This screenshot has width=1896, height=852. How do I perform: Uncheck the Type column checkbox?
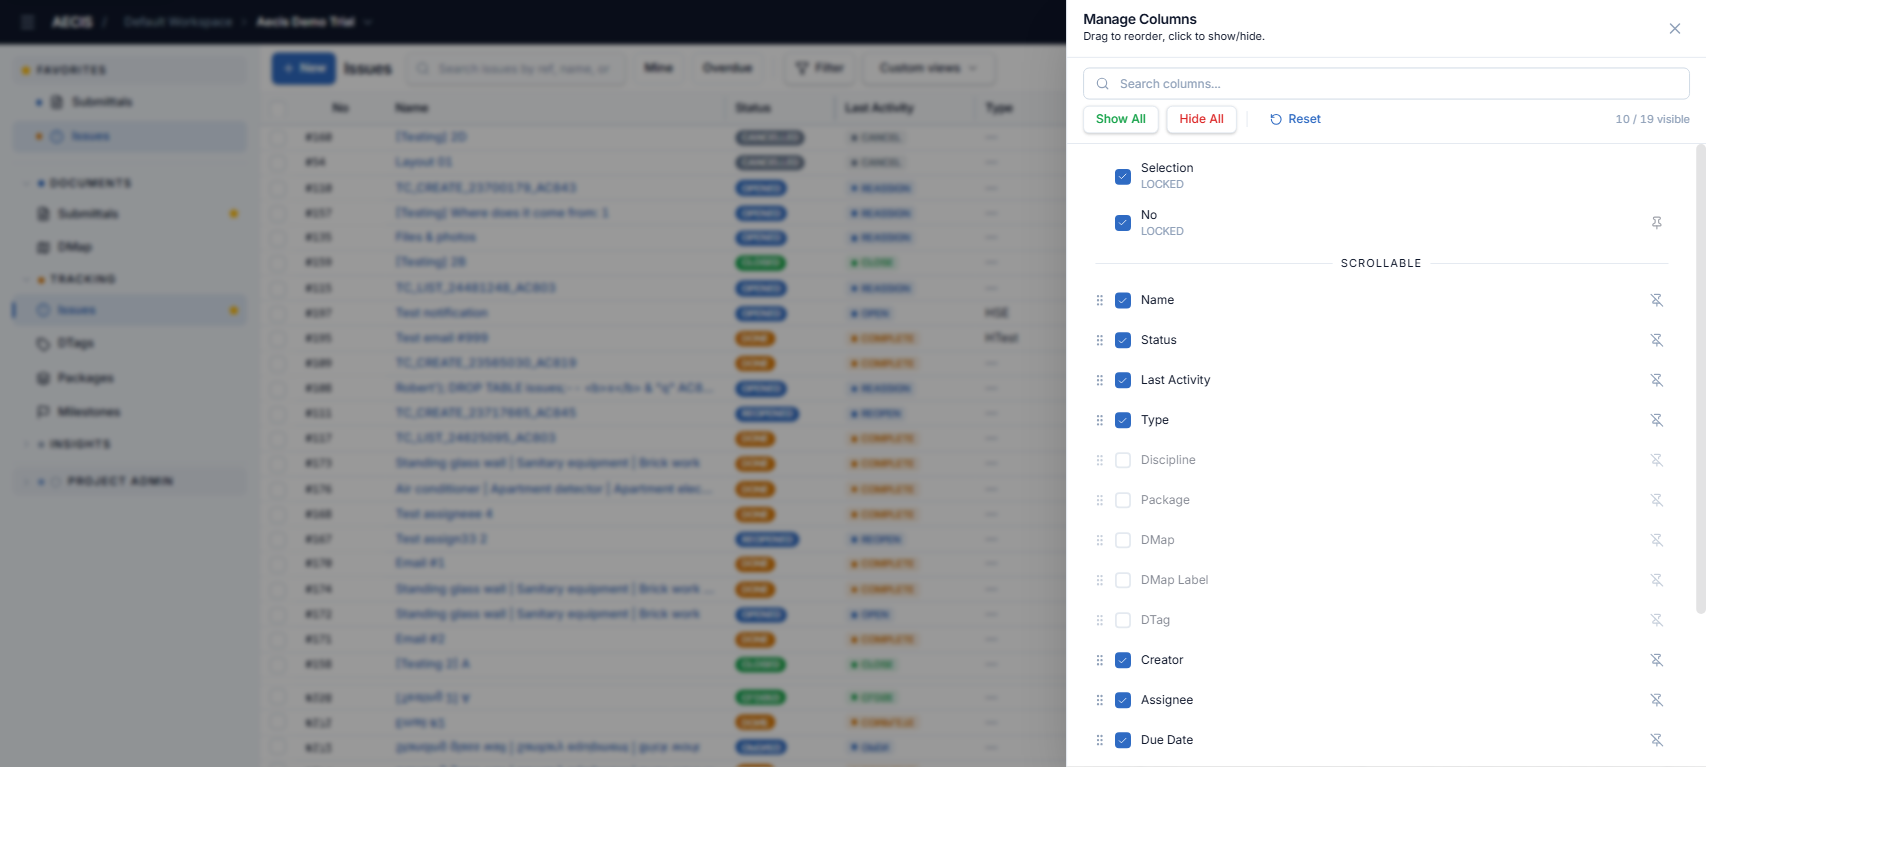point(1123,420)
